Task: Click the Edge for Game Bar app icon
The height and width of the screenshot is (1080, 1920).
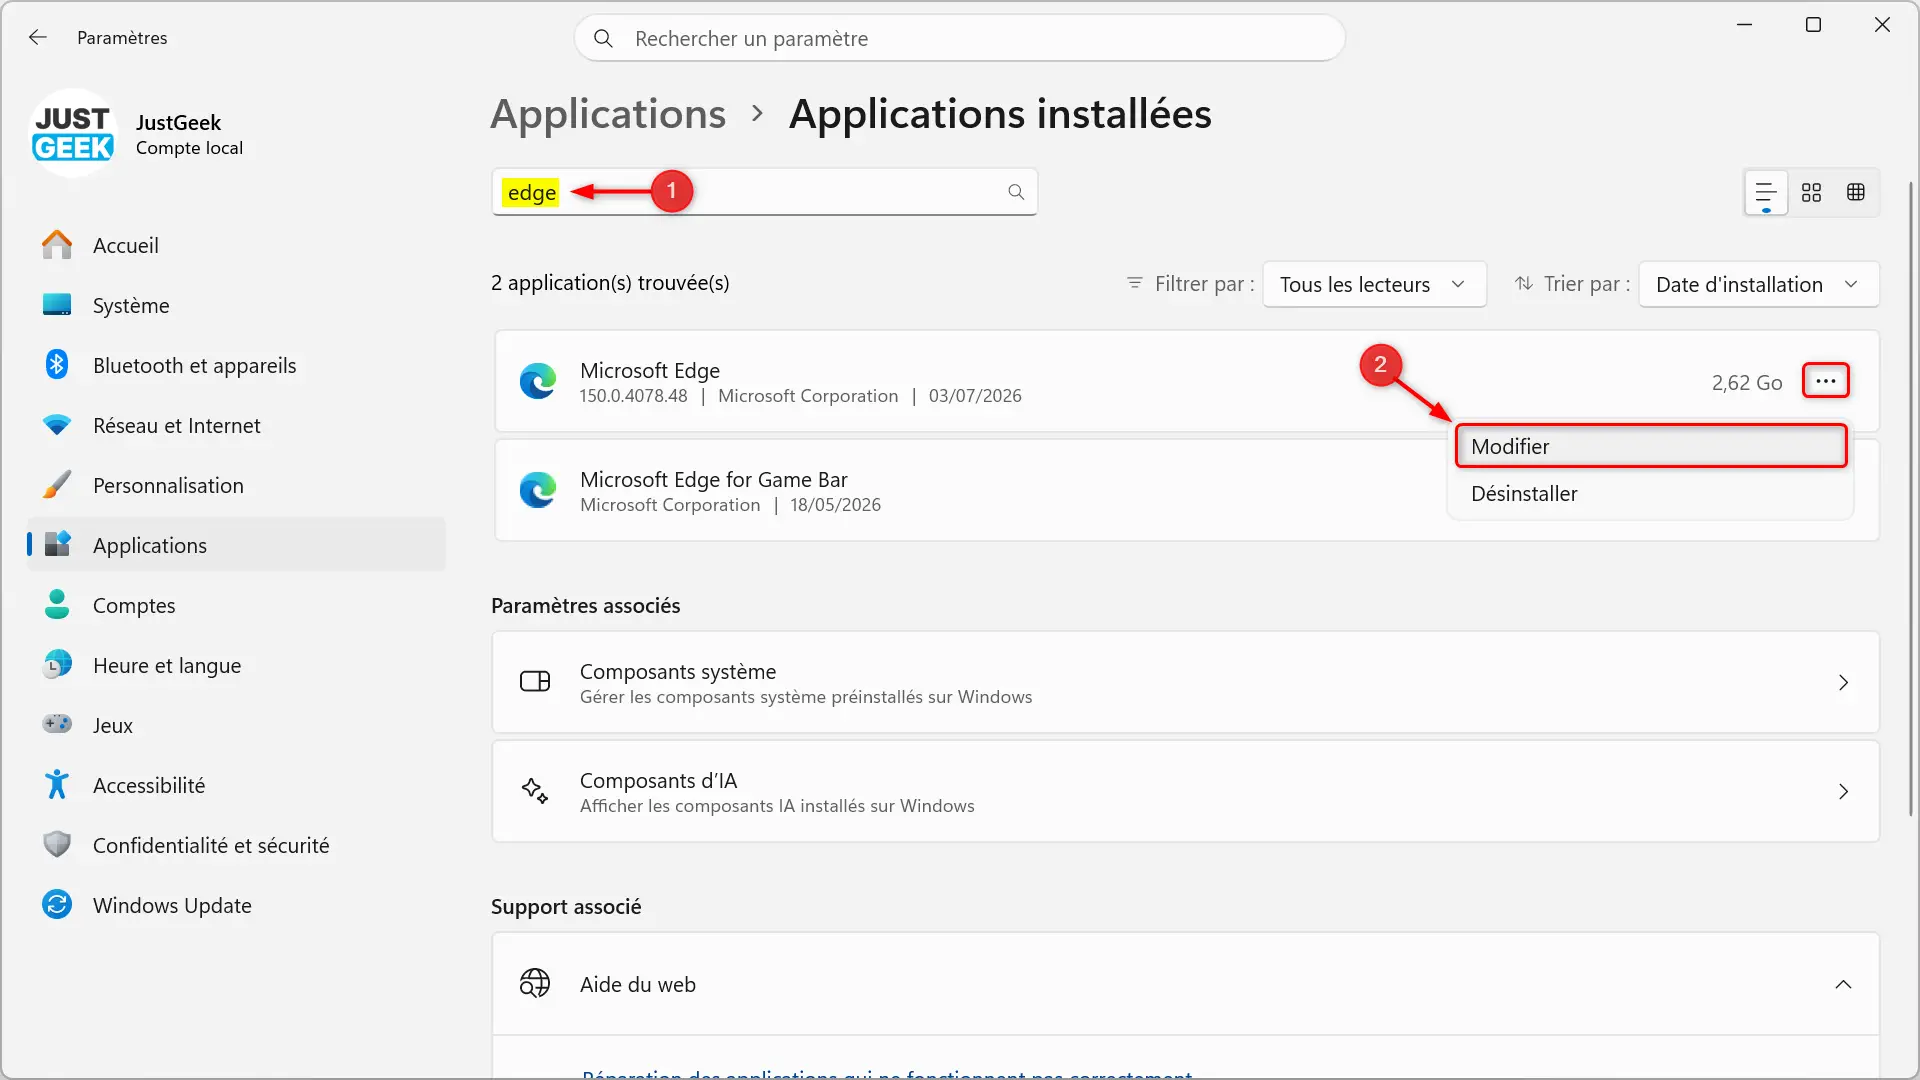Action: click(538, 491)
